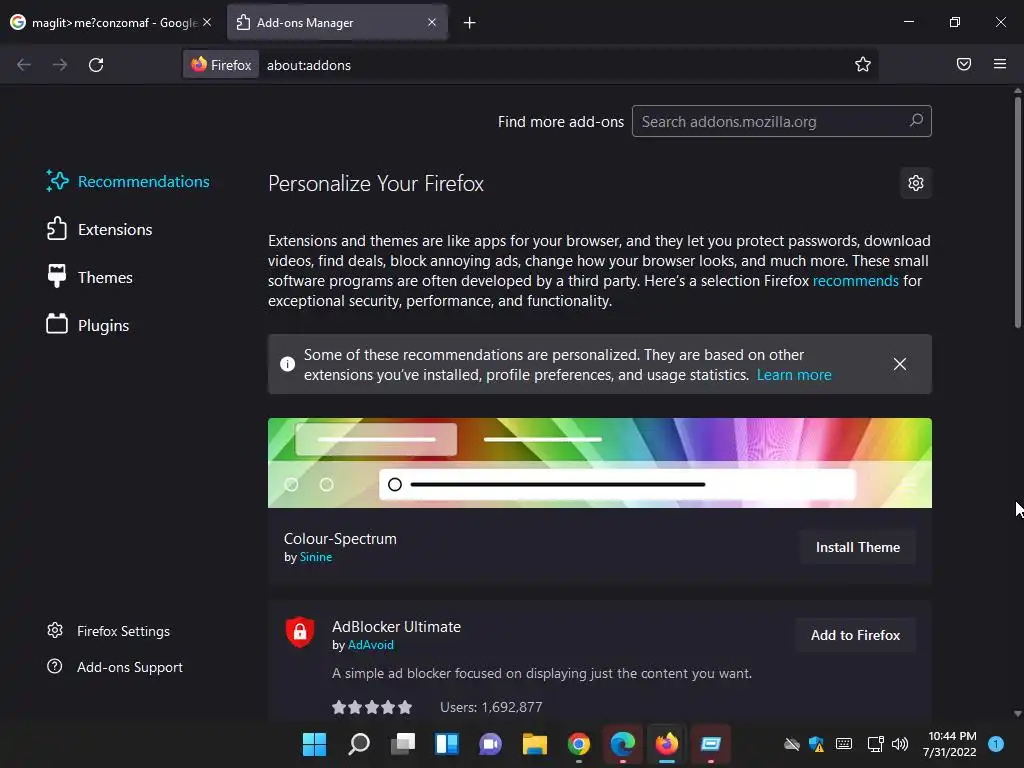Add AdBlocker Ultimate to Firefox
Viewport: 1024px width, 768px height.
(855, 635)
